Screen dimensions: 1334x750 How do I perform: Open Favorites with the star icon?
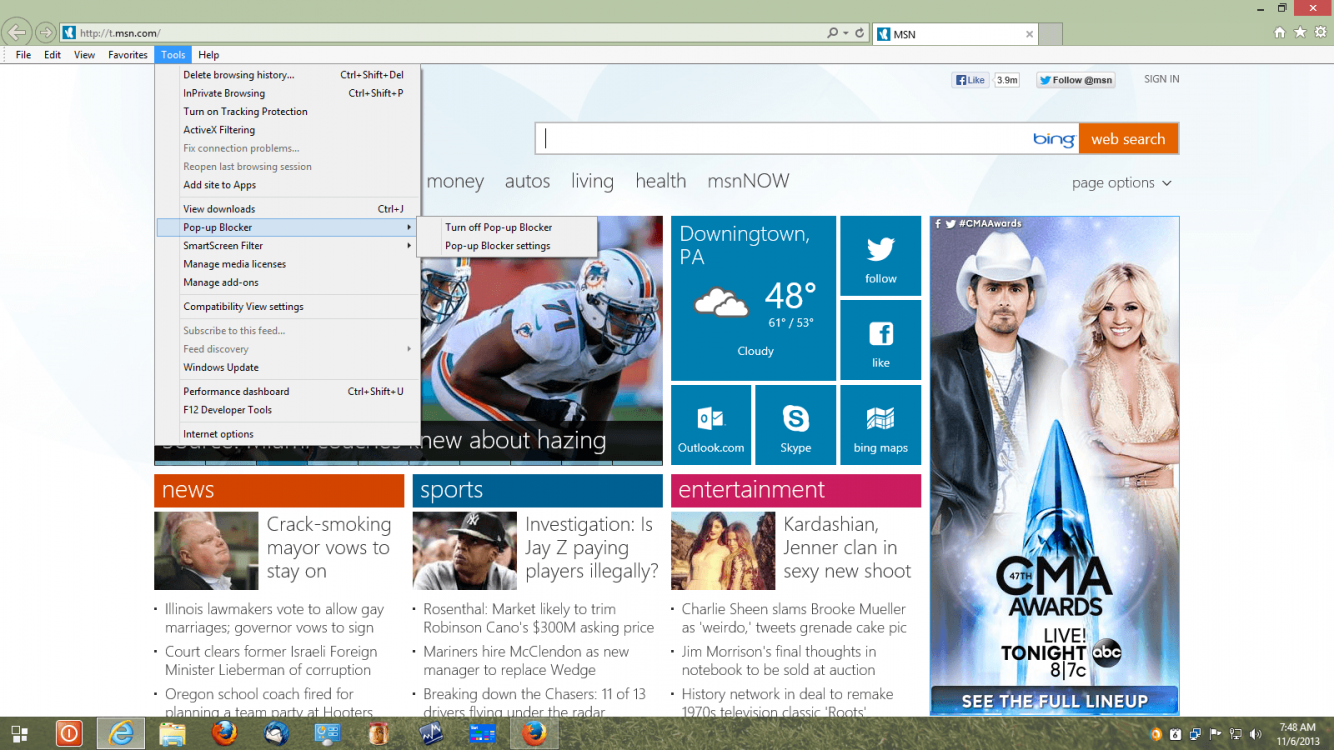1300,33
